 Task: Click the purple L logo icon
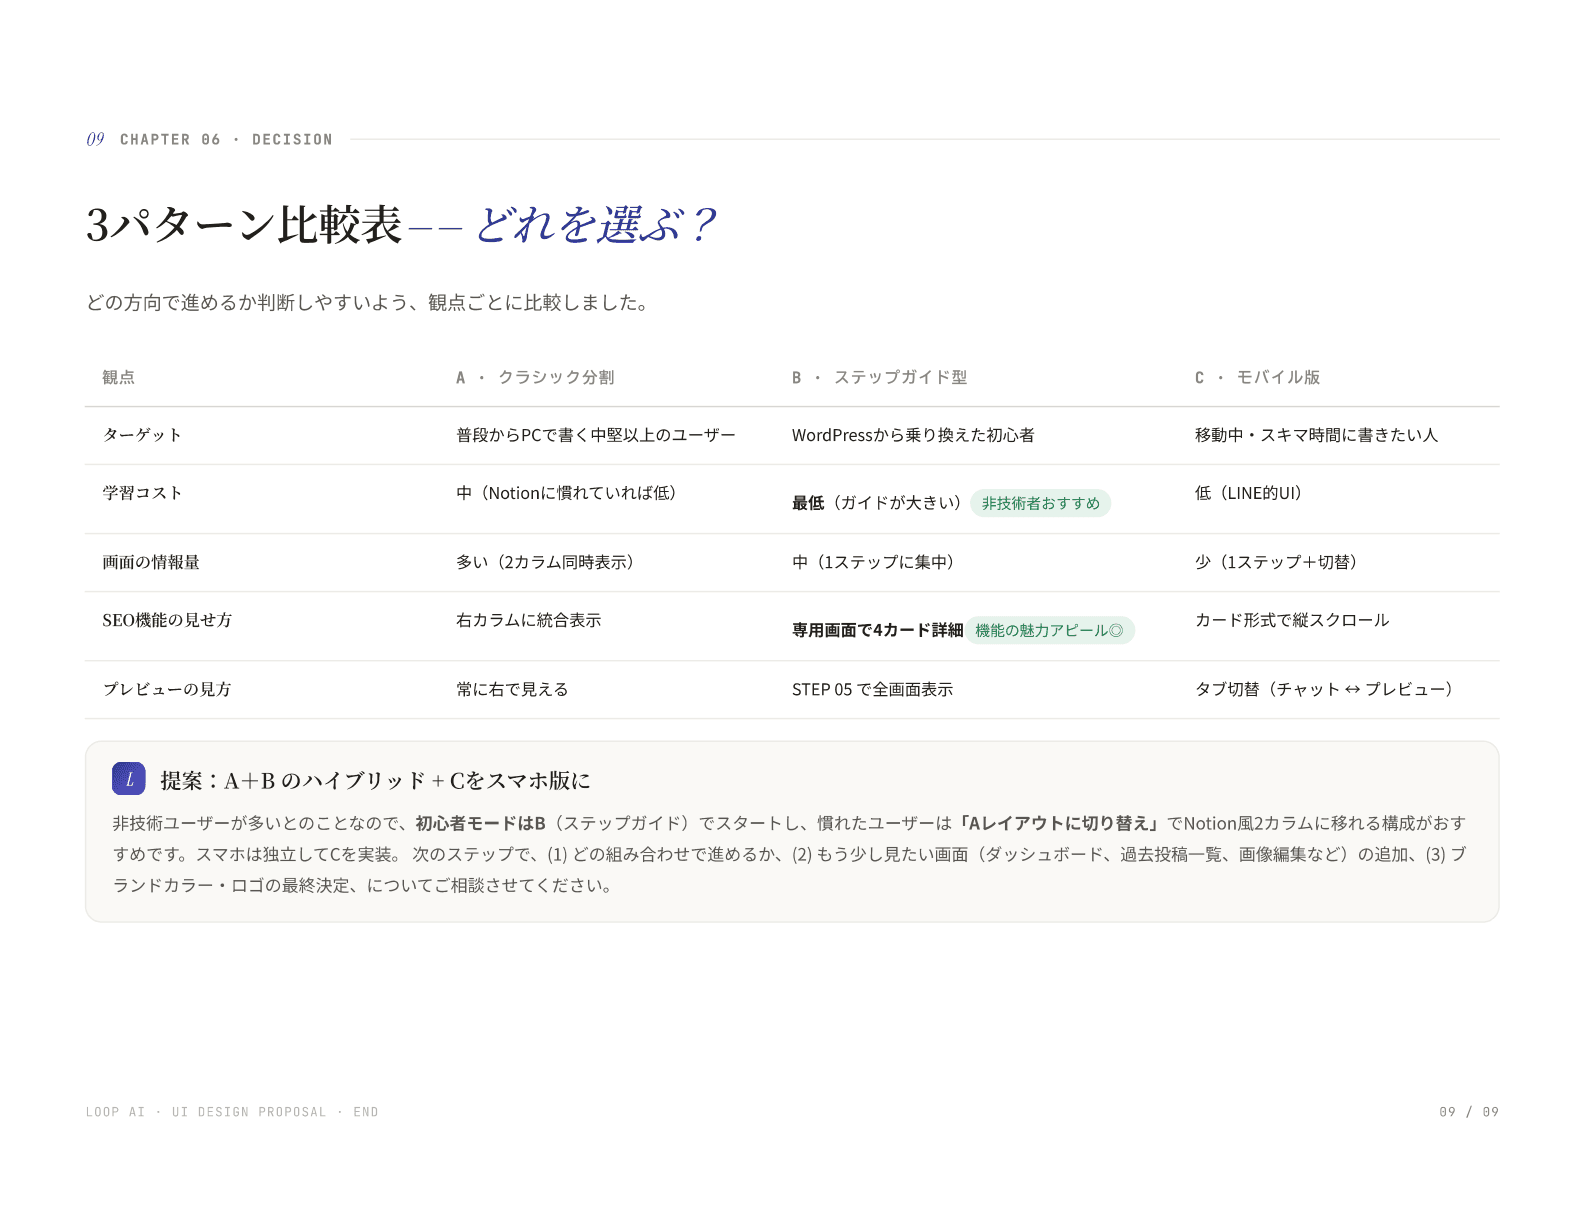click(129, 779)
